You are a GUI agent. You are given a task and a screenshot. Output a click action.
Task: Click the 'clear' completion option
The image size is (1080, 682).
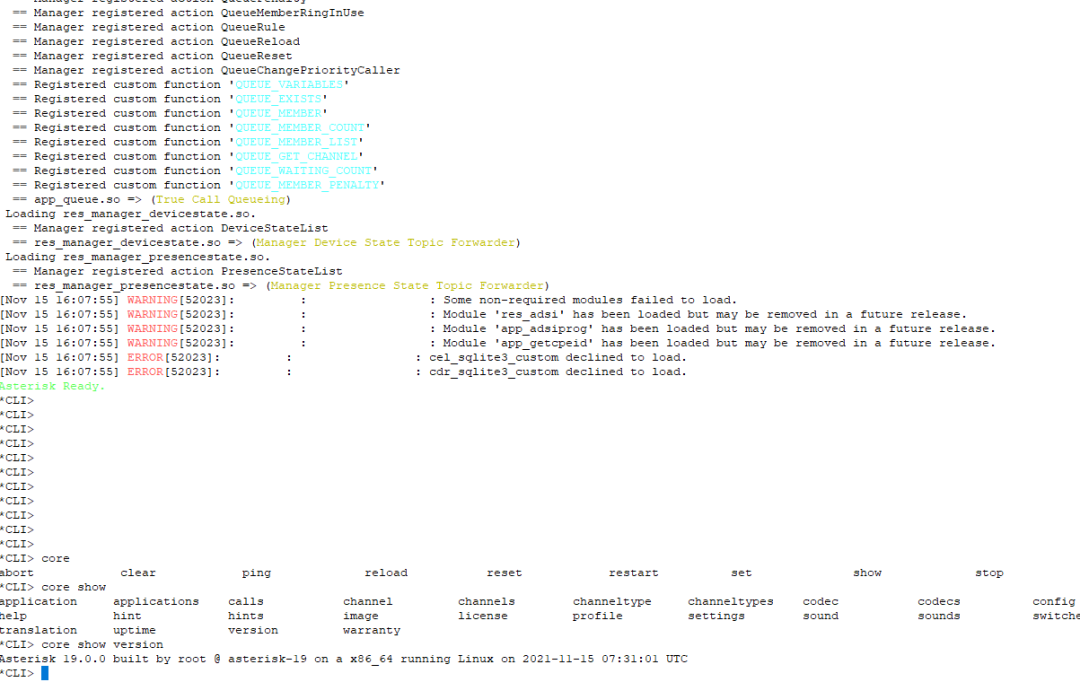(138, 573)
